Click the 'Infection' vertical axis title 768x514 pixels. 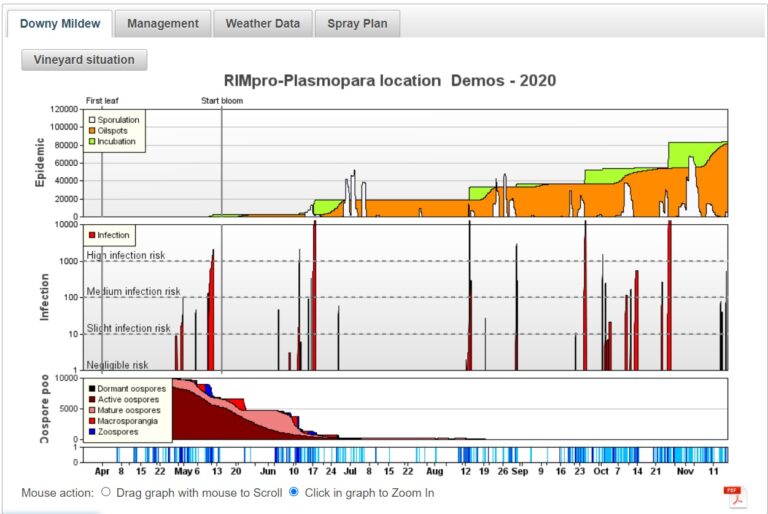coord(45,297)
